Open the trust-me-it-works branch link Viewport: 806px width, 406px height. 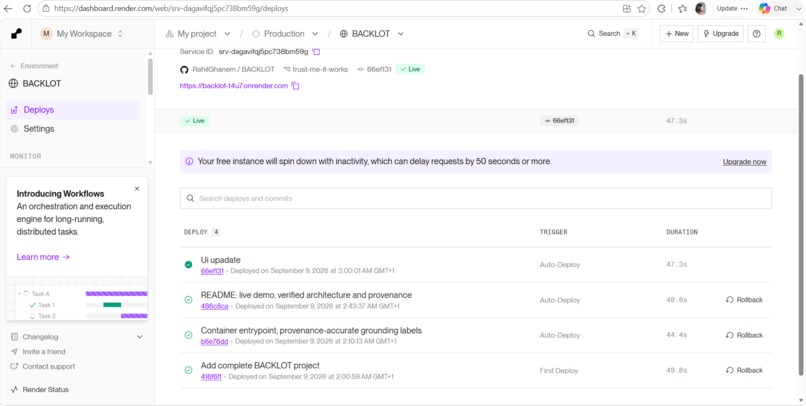(x=320, y=69)
